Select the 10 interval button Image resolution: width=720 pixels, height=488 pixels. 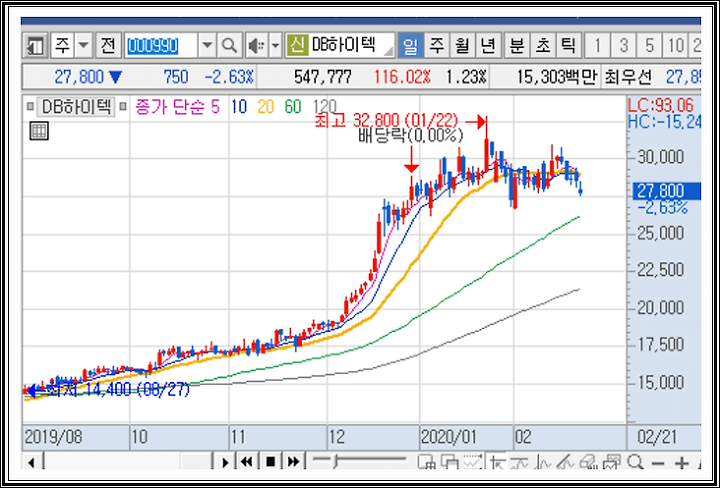tap(675, 45)
